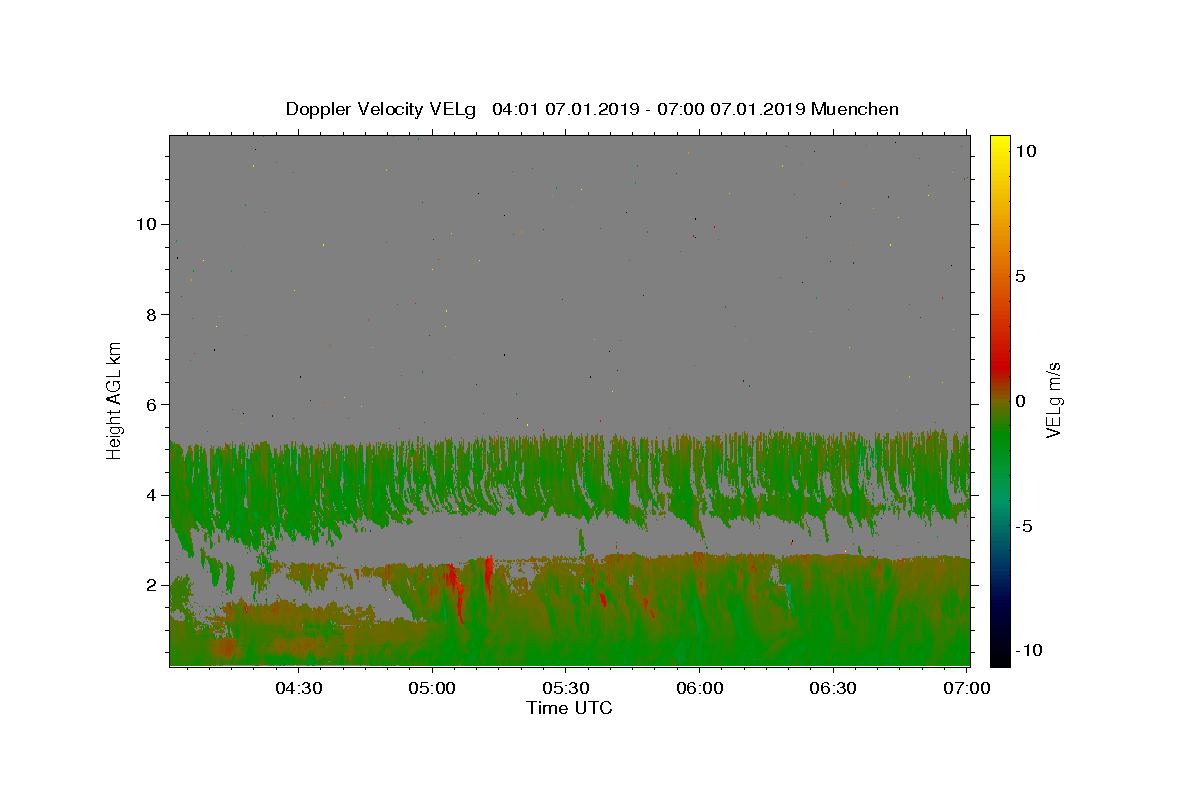Click the height label '4'

pos(151,495)
